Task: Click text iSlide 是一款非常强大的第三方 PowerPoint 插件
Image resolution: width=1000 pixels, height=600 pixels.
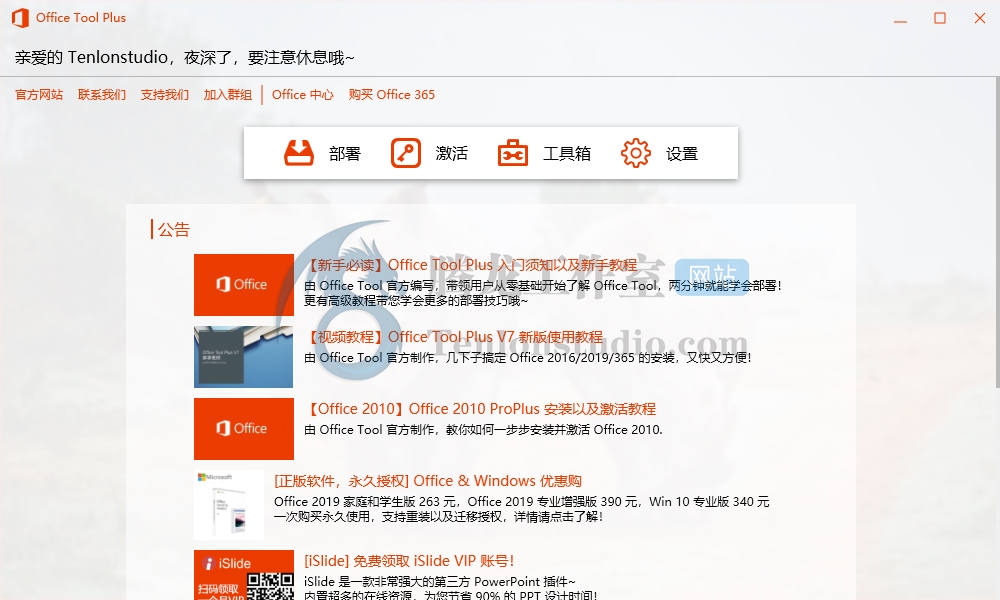Action: [439, 582]
